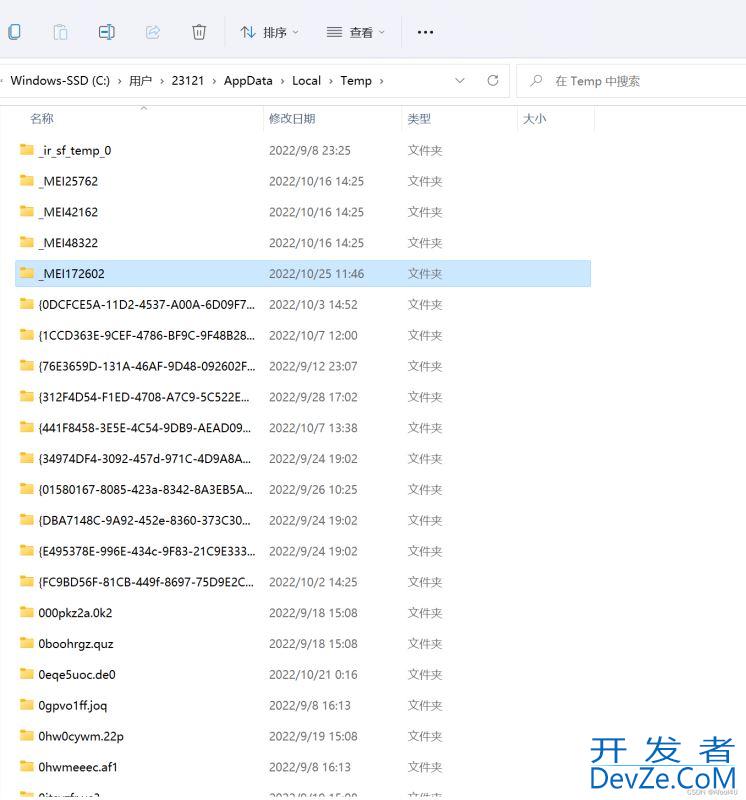746x800 pixels.
Task: Select the 0eqe5uoc.de0 folder
Action: 303,674
